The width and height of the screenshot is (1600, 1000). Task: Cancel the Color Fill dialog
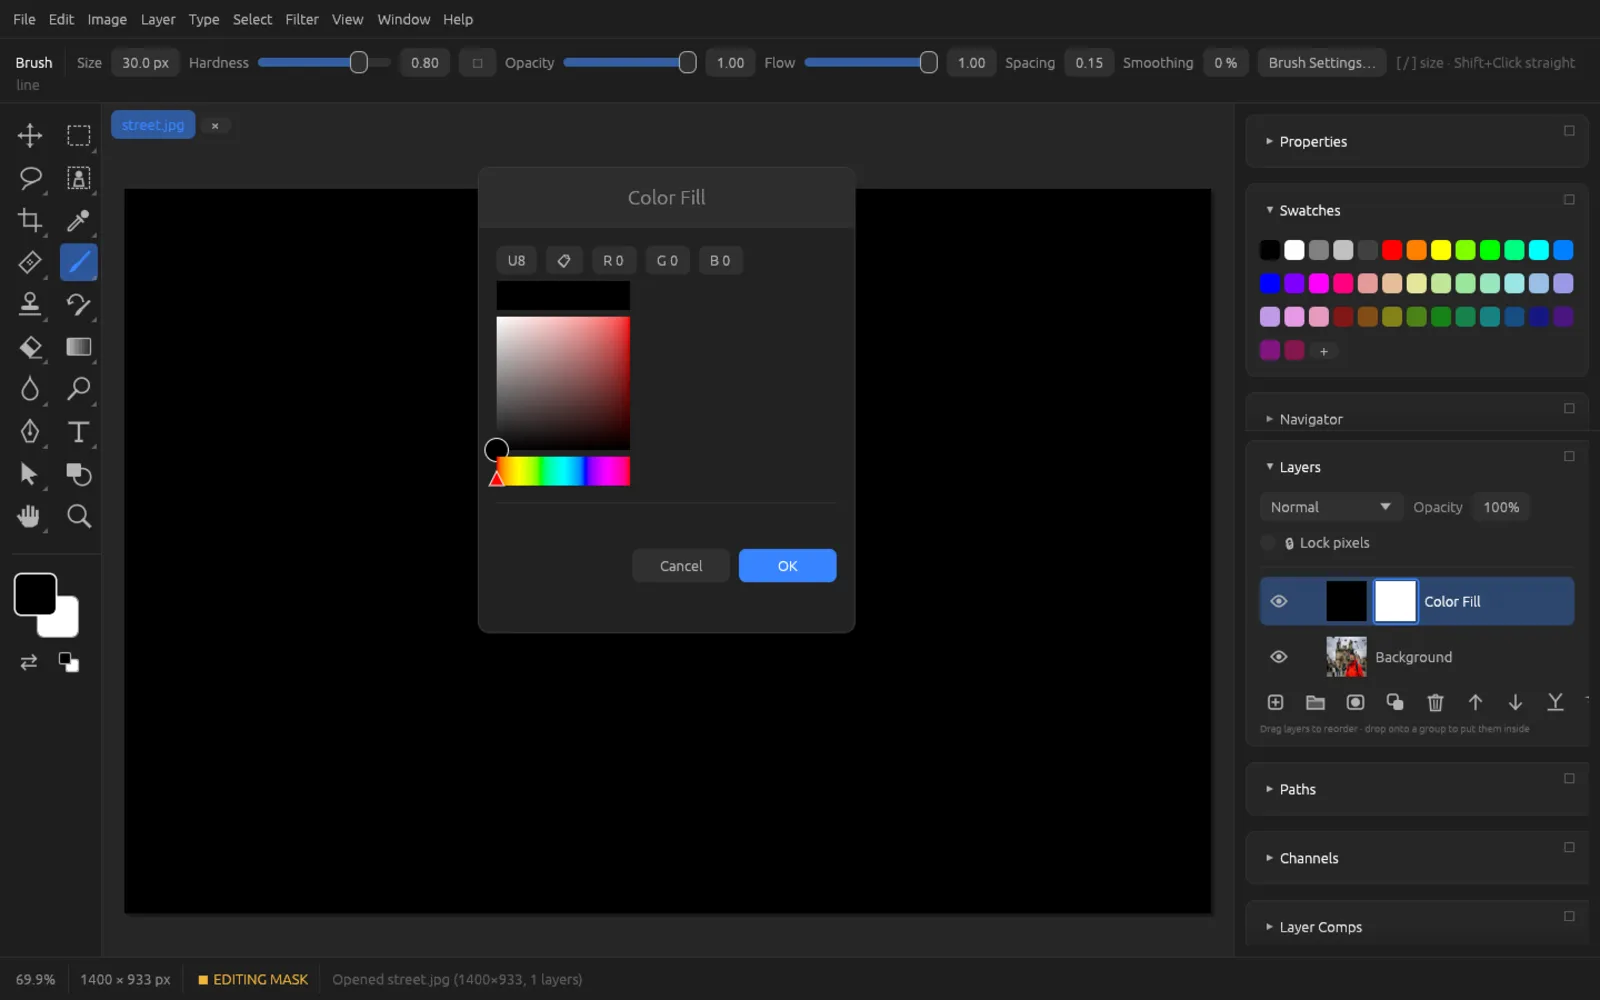click(681, 566)
